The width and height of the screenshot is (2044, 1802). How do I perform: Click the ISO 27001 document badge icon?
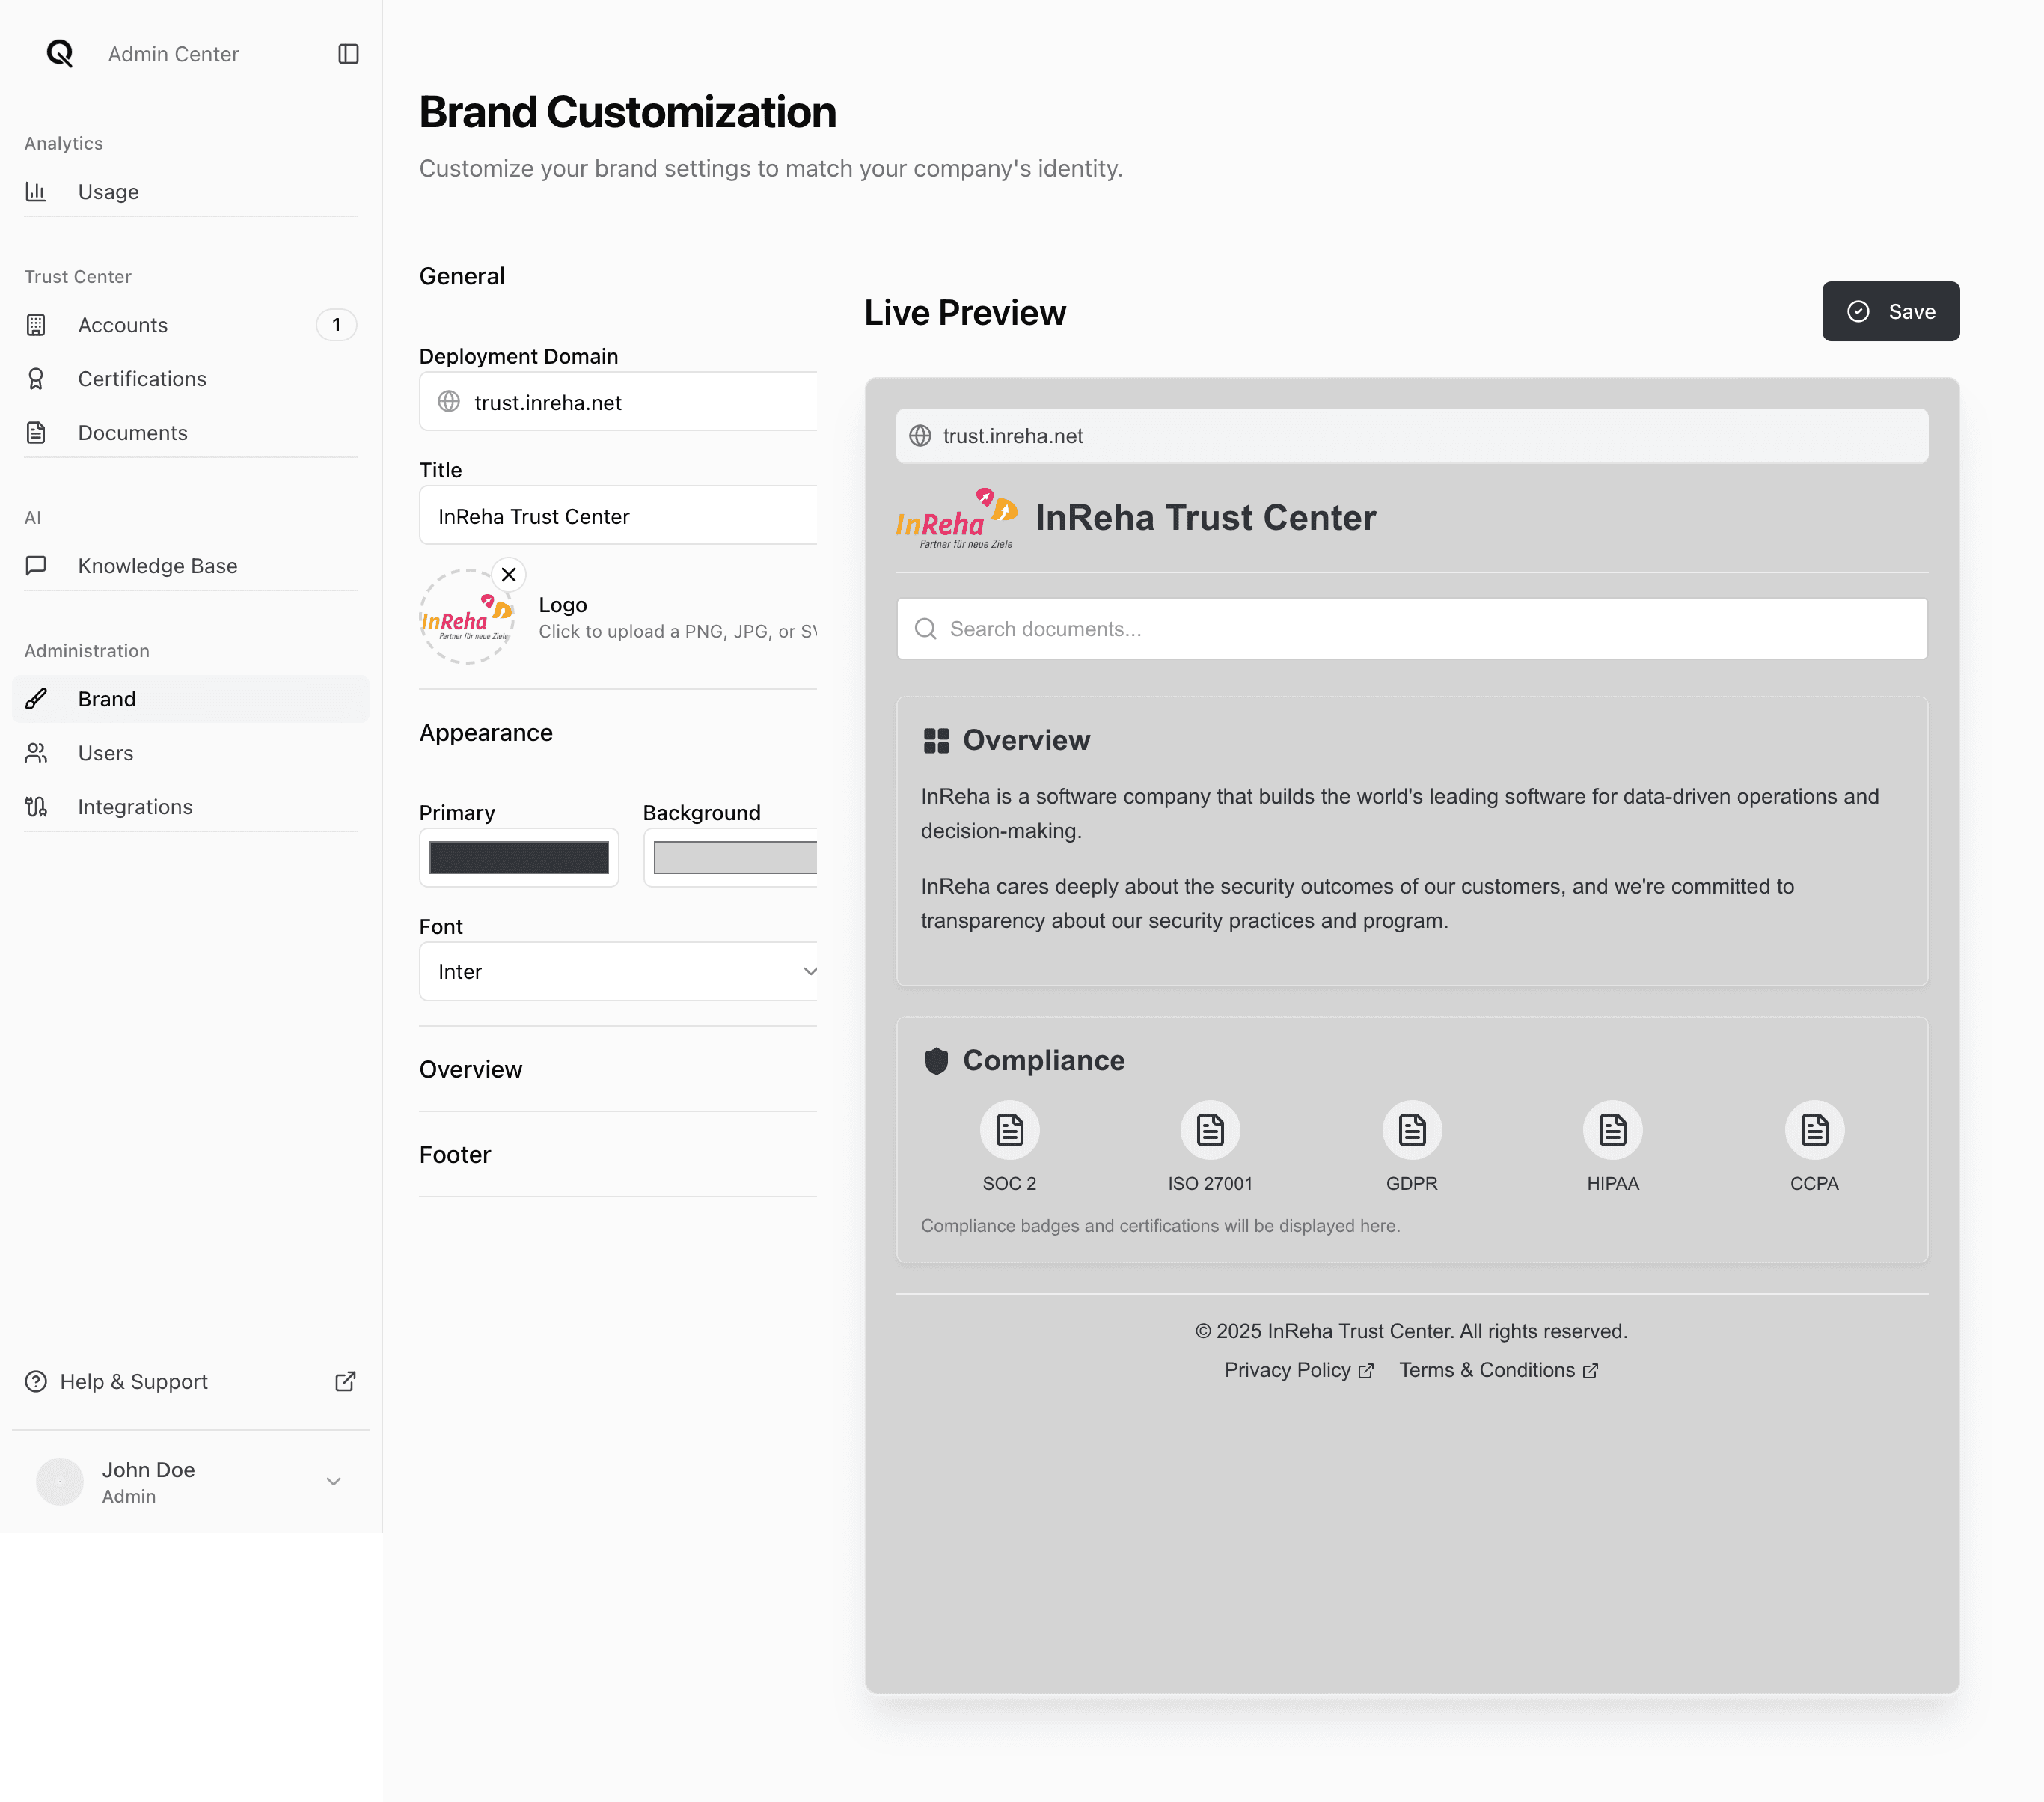(1210, 1130)
